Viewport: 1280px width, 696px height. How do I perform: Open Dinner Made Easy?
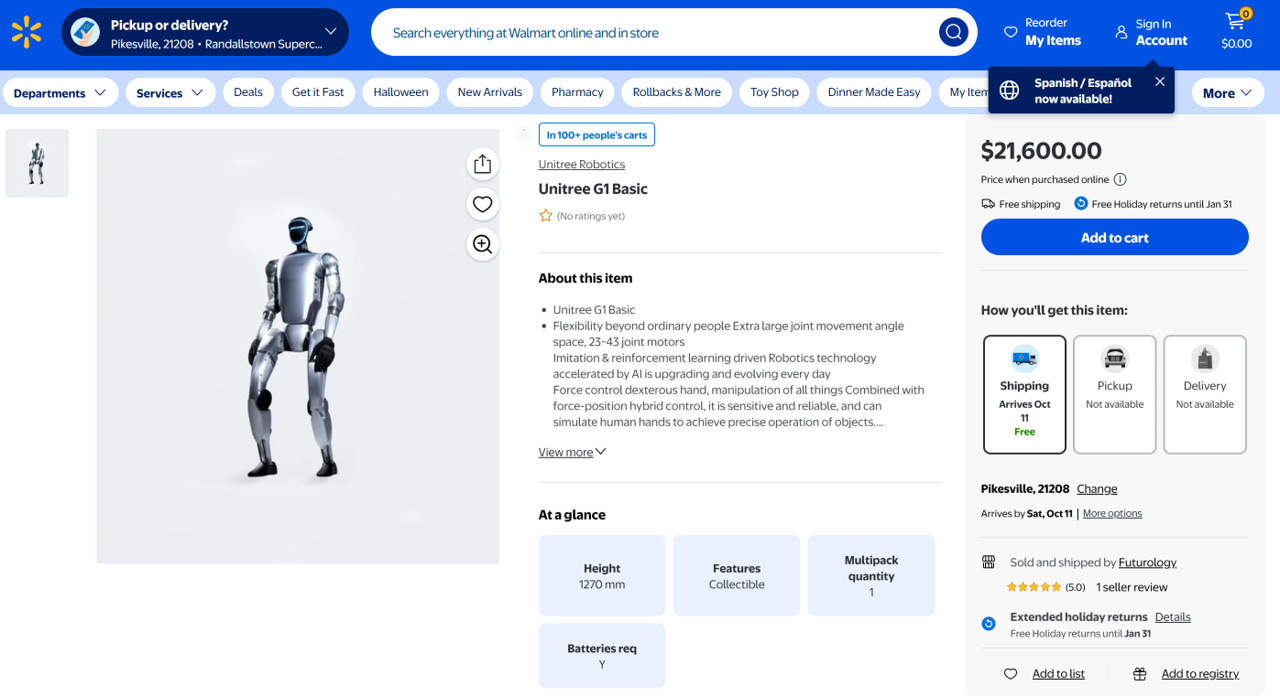(874, 92)
